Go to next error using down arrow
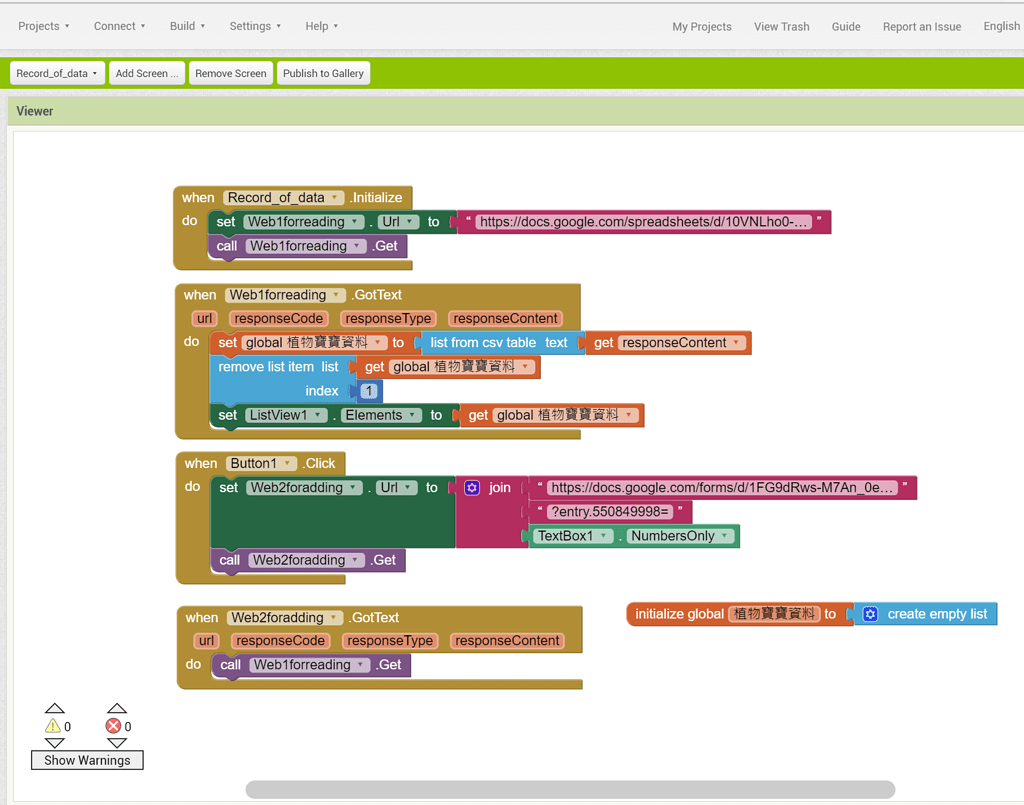 pos(117,743)
